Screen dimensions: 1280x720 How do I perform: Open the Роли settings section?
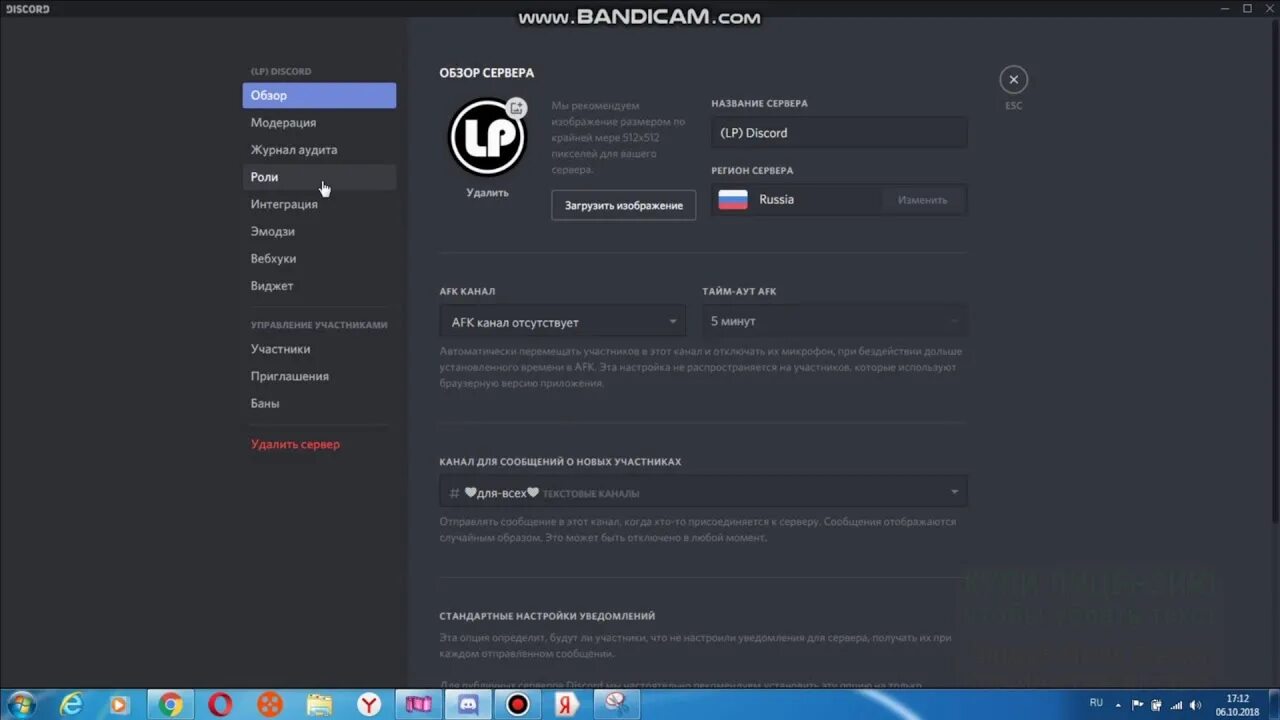point(319,177)
